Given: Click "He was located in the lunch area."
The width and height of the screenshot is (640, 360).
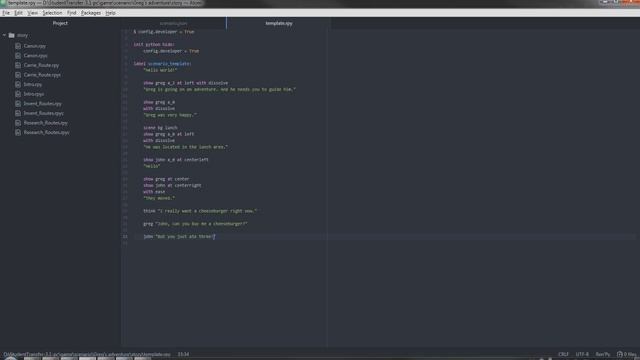Looking at the screenshot, I should pos(186,147).
